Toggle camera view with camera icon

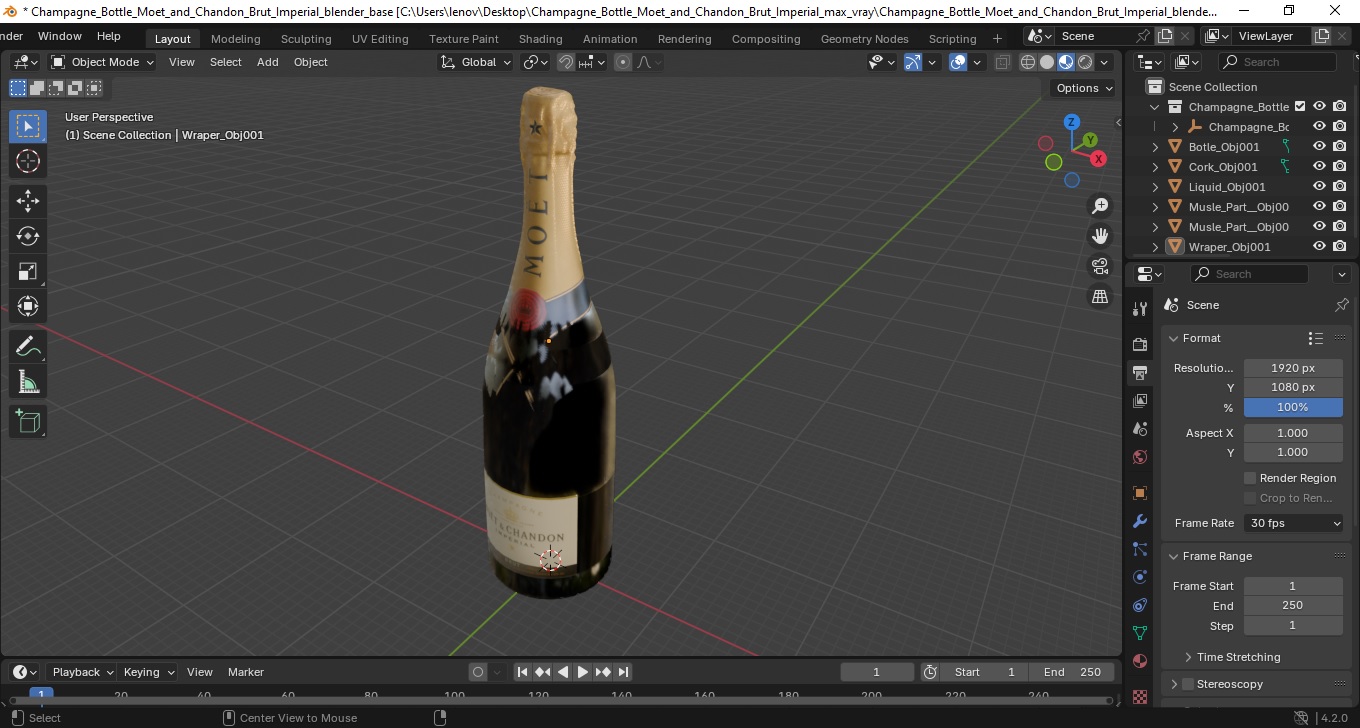[1100, 266]
